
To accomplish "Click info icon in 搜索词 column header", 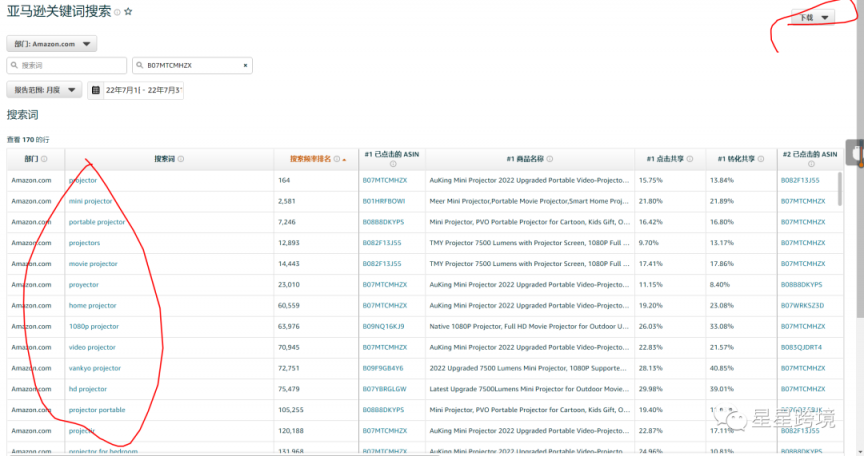I will tap(181, 159).
